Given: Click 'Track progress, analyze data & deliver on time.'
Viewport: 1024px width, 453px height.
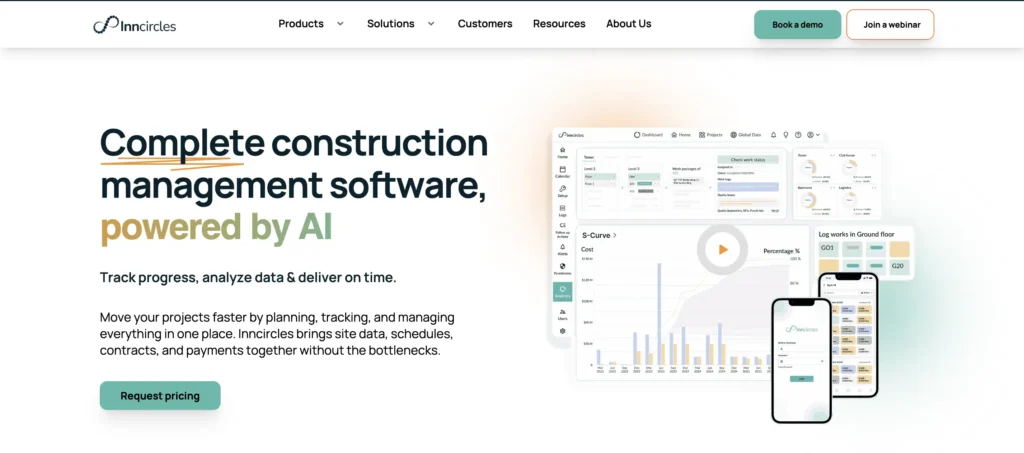Looking at the screenshot, I should [x=248, y=277].
